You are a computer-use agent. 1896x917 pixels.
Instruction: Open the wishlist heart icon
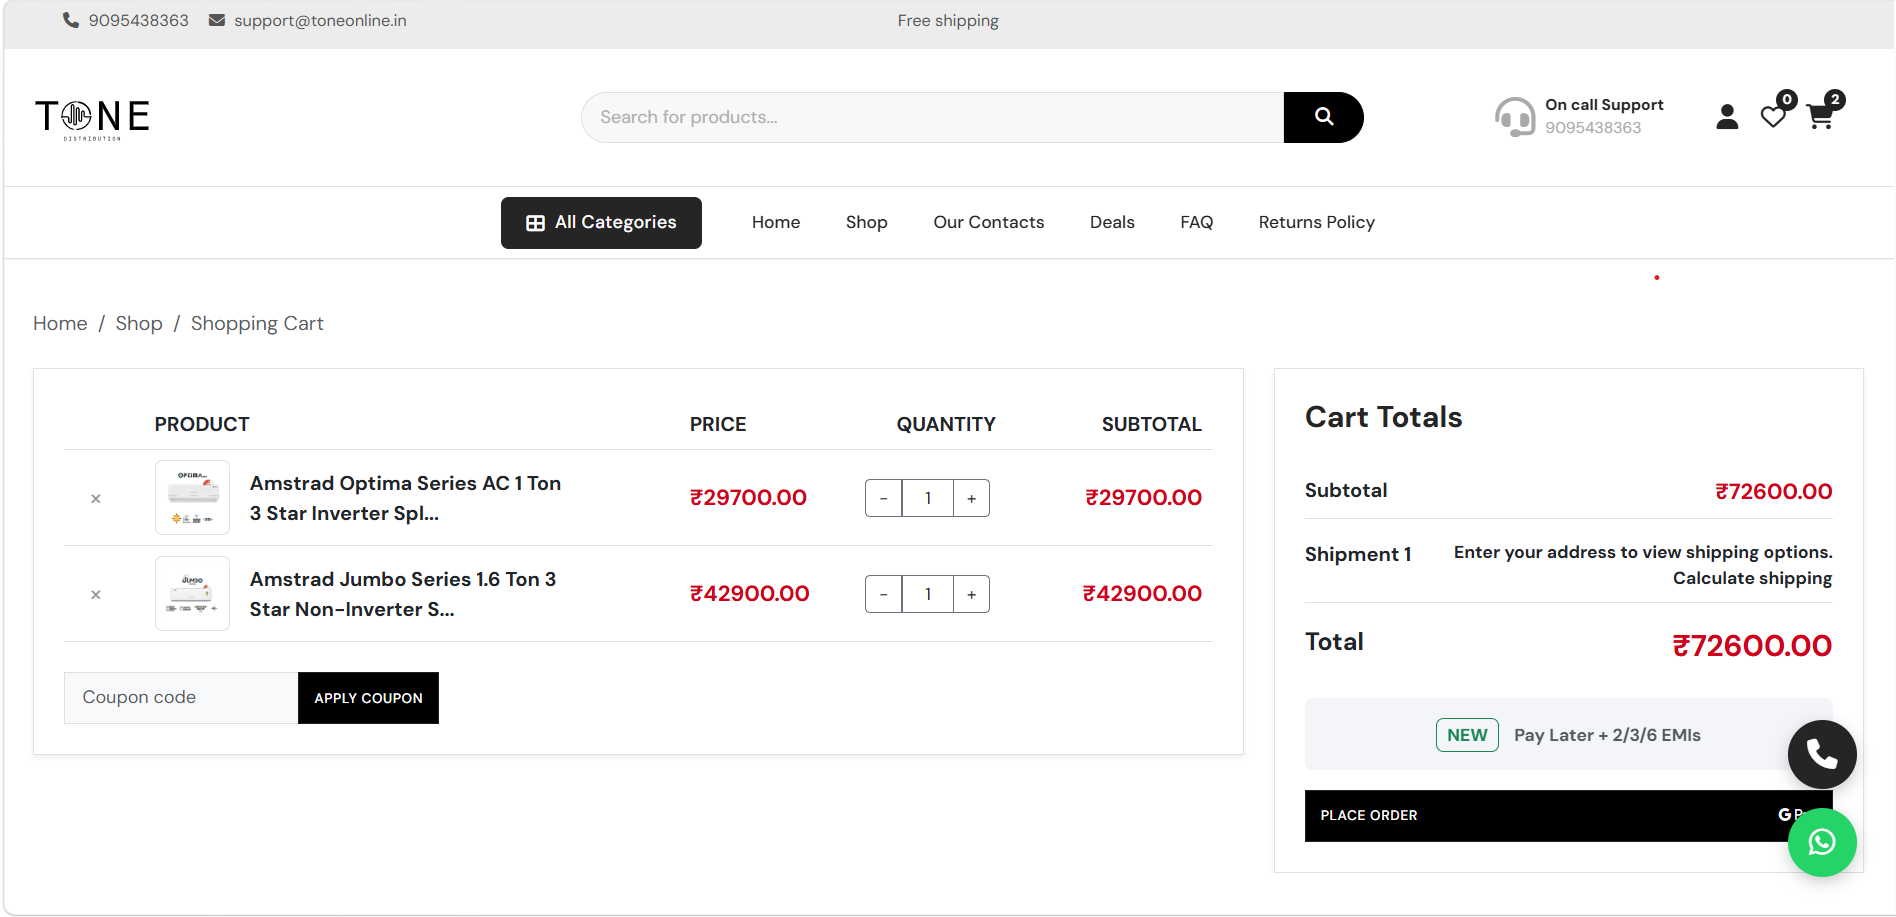[x=1773, y=117]
